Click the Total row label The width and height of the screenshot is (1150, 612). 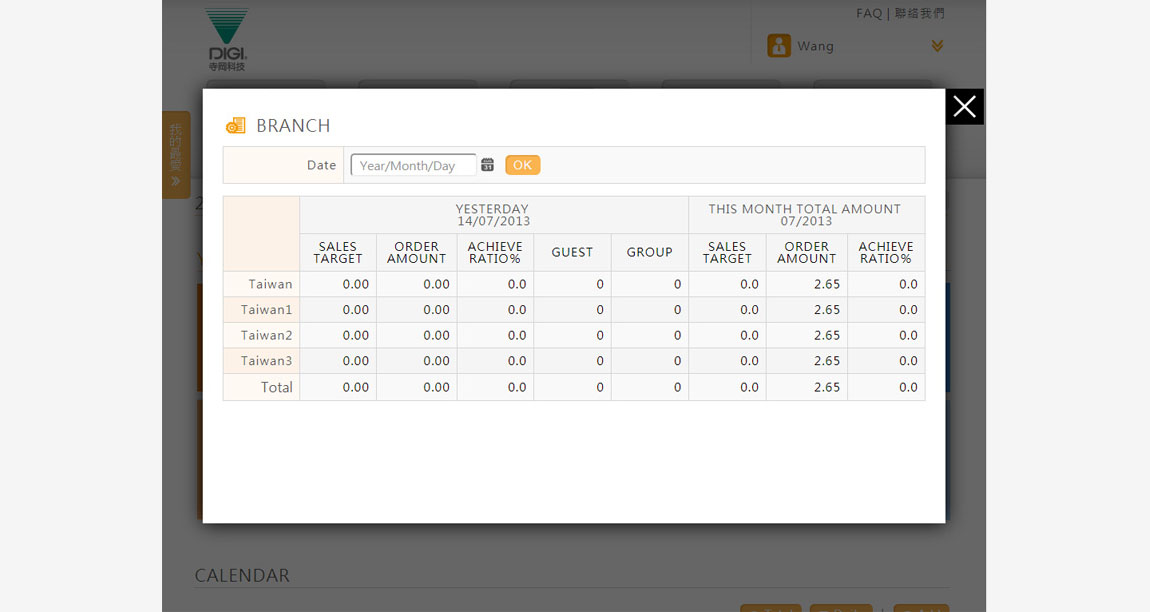pyautogui.click(x=276, y=387)
